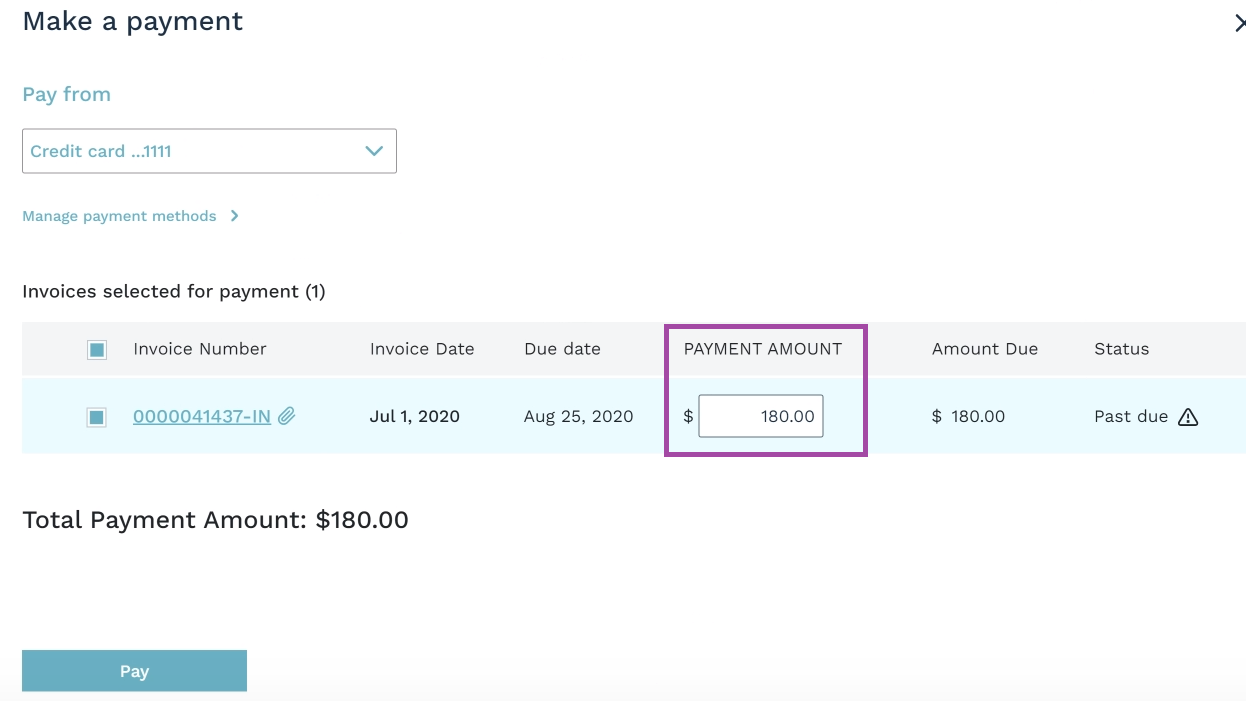Click the Invoice Date column header

[422, 349]
